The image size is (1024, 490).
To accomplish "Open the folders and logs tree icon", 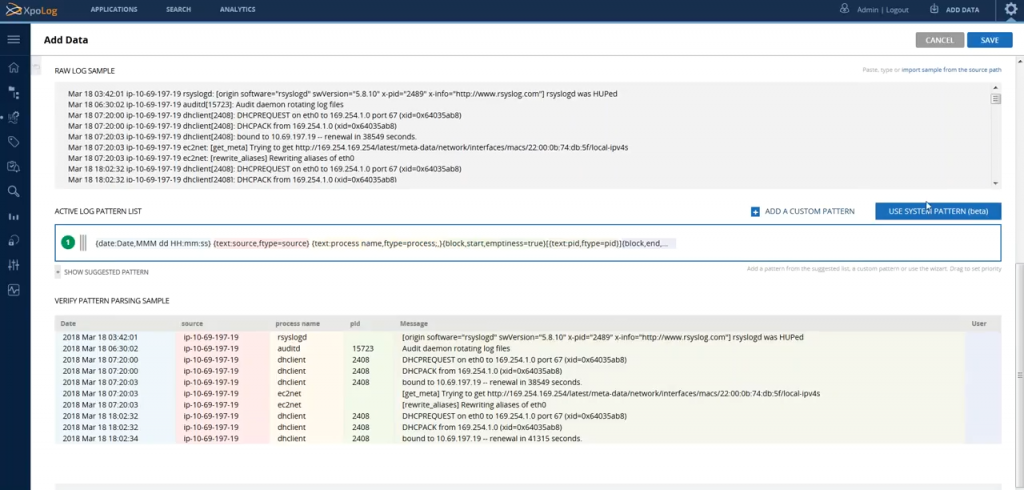I will pos(13,93).
